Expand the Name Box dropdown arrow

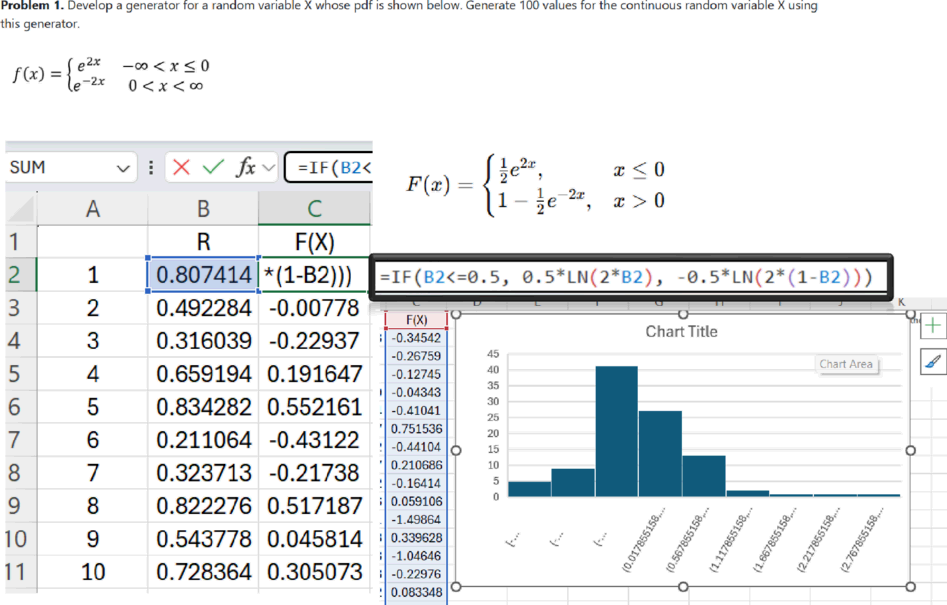(x=123, y=168)
